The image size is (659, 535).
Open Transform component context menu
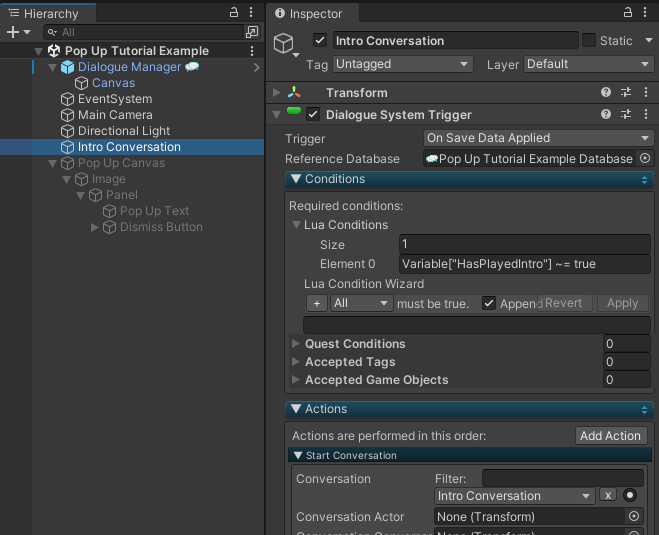click(x=646, y=92)
